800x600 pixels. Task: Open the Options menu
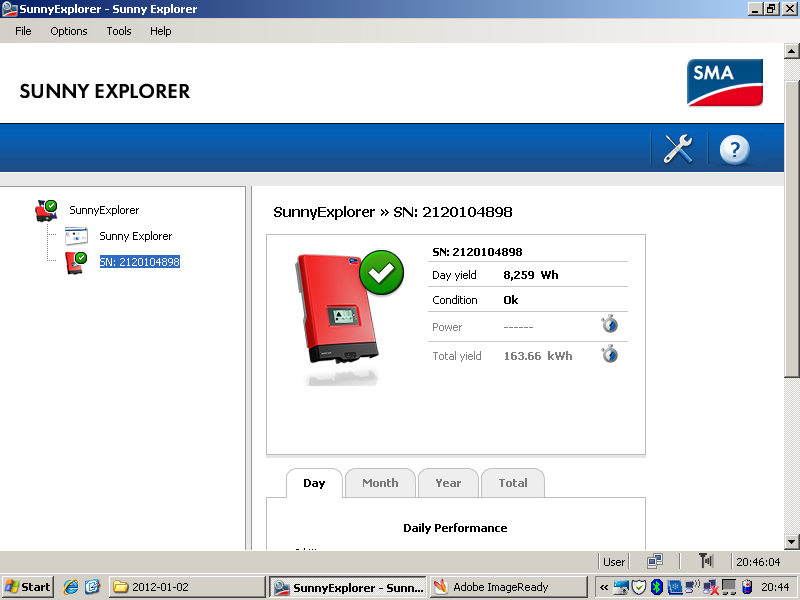pos(69,31)
